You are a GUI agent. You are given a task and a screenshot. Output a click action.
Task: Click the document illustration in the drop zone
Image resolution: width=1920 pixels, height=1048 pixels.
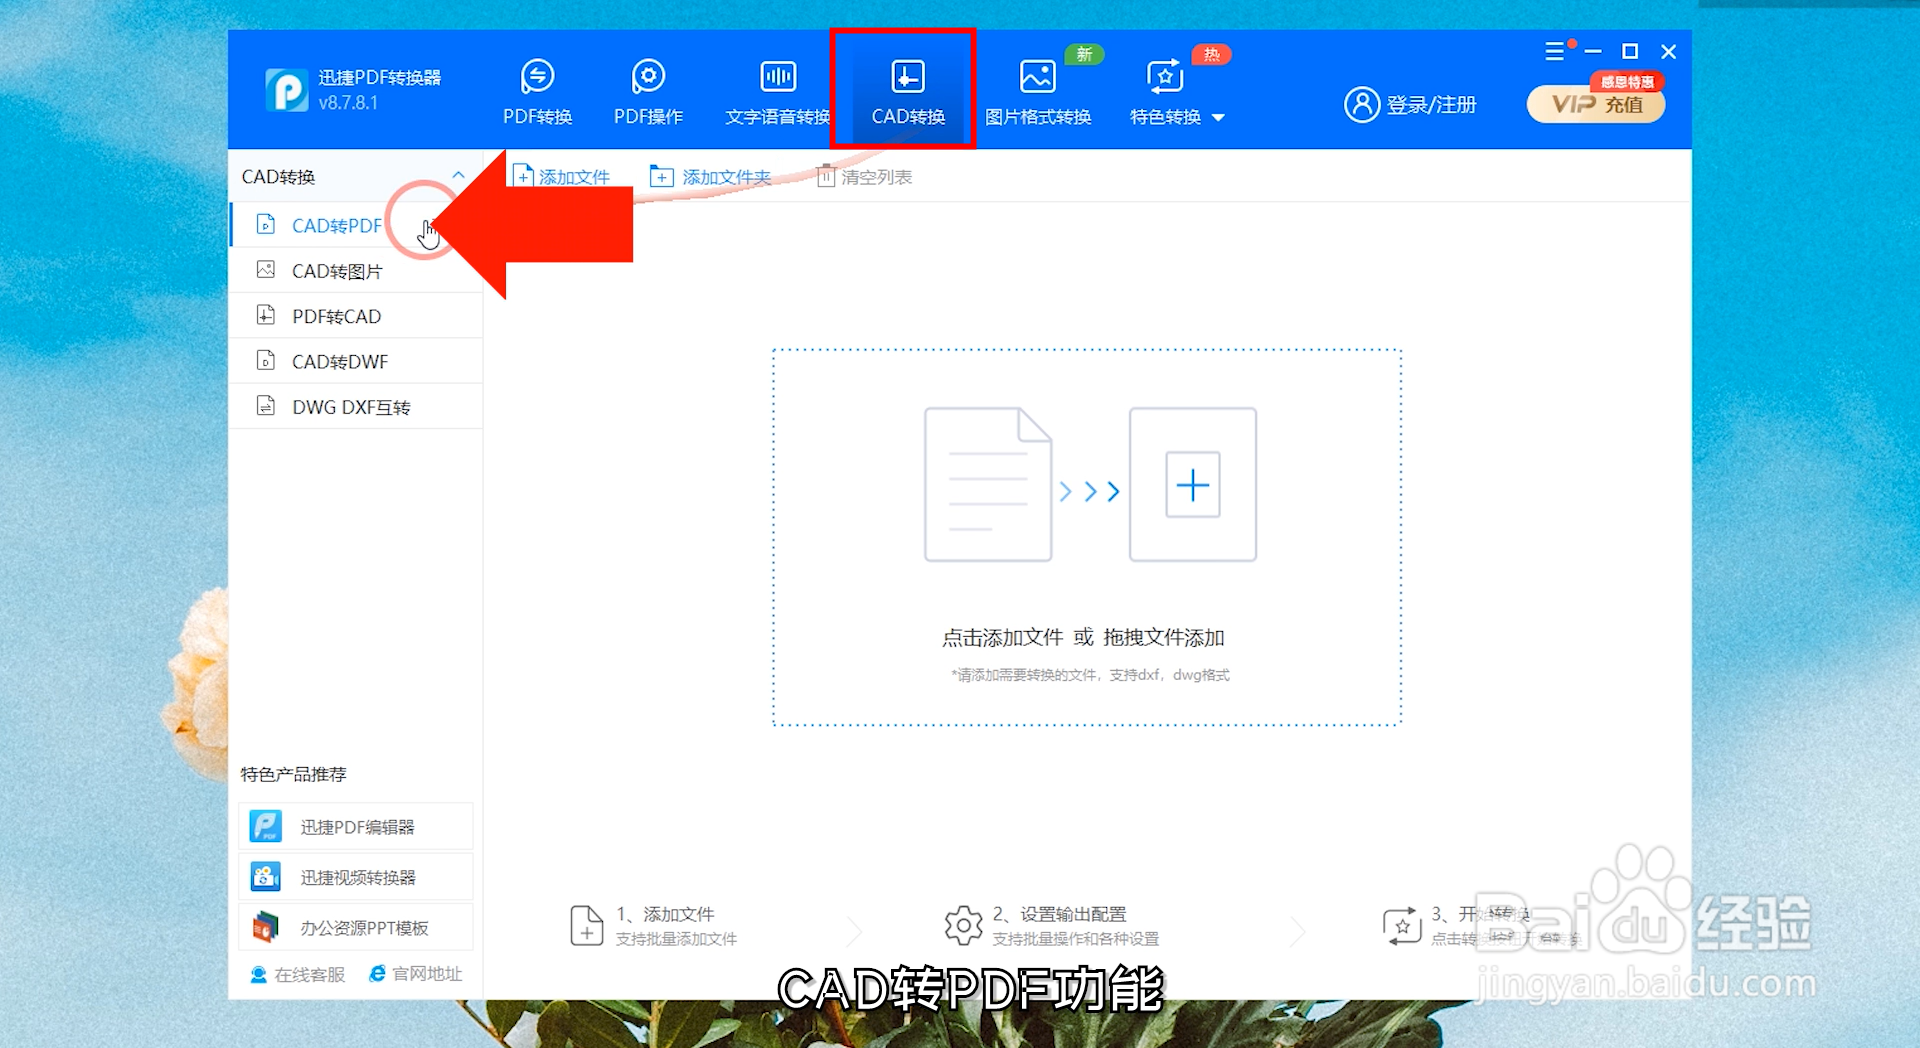pyautogui.click(x=988, y=484)
